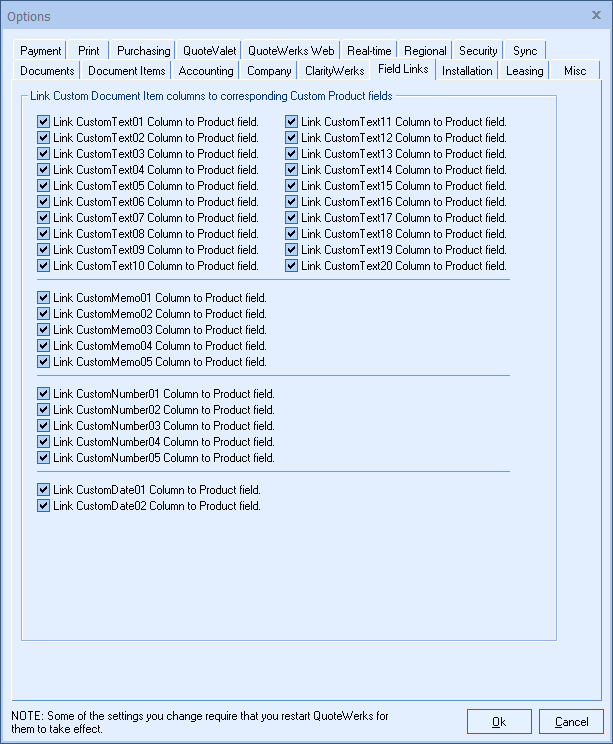Screen dimensions: 613x744
Task: Disable Link CustomMemo03 Column to Product field
Action: 43,330
